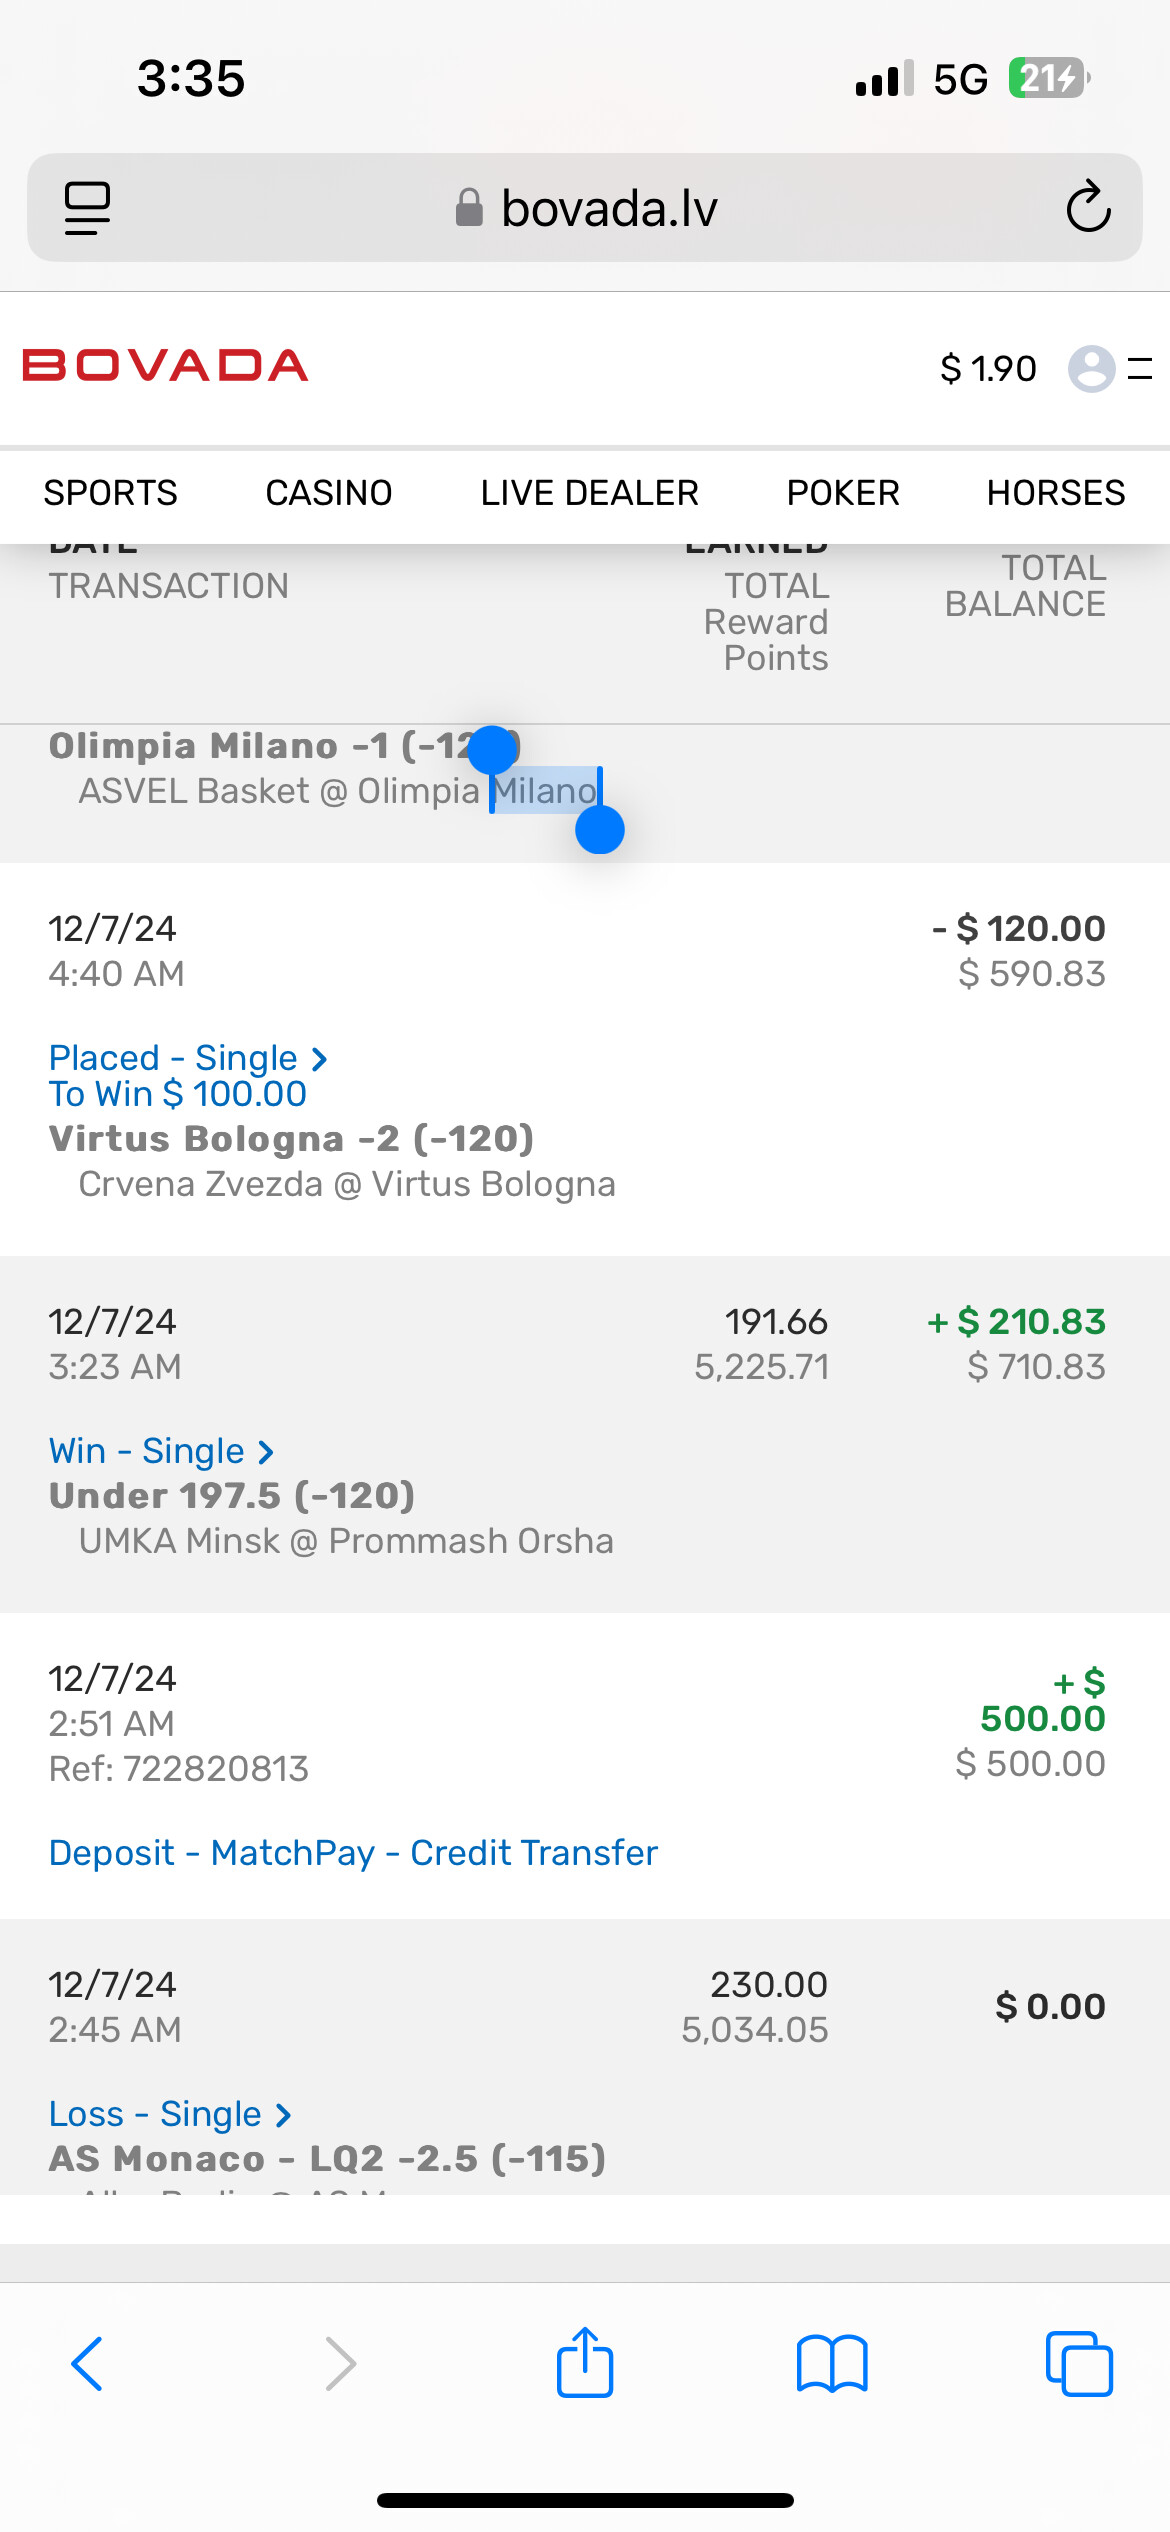The height and width of the screenshot is (2532, 1170).
Task: Expand the Win - Single bet details
Action: [161, 1451]
